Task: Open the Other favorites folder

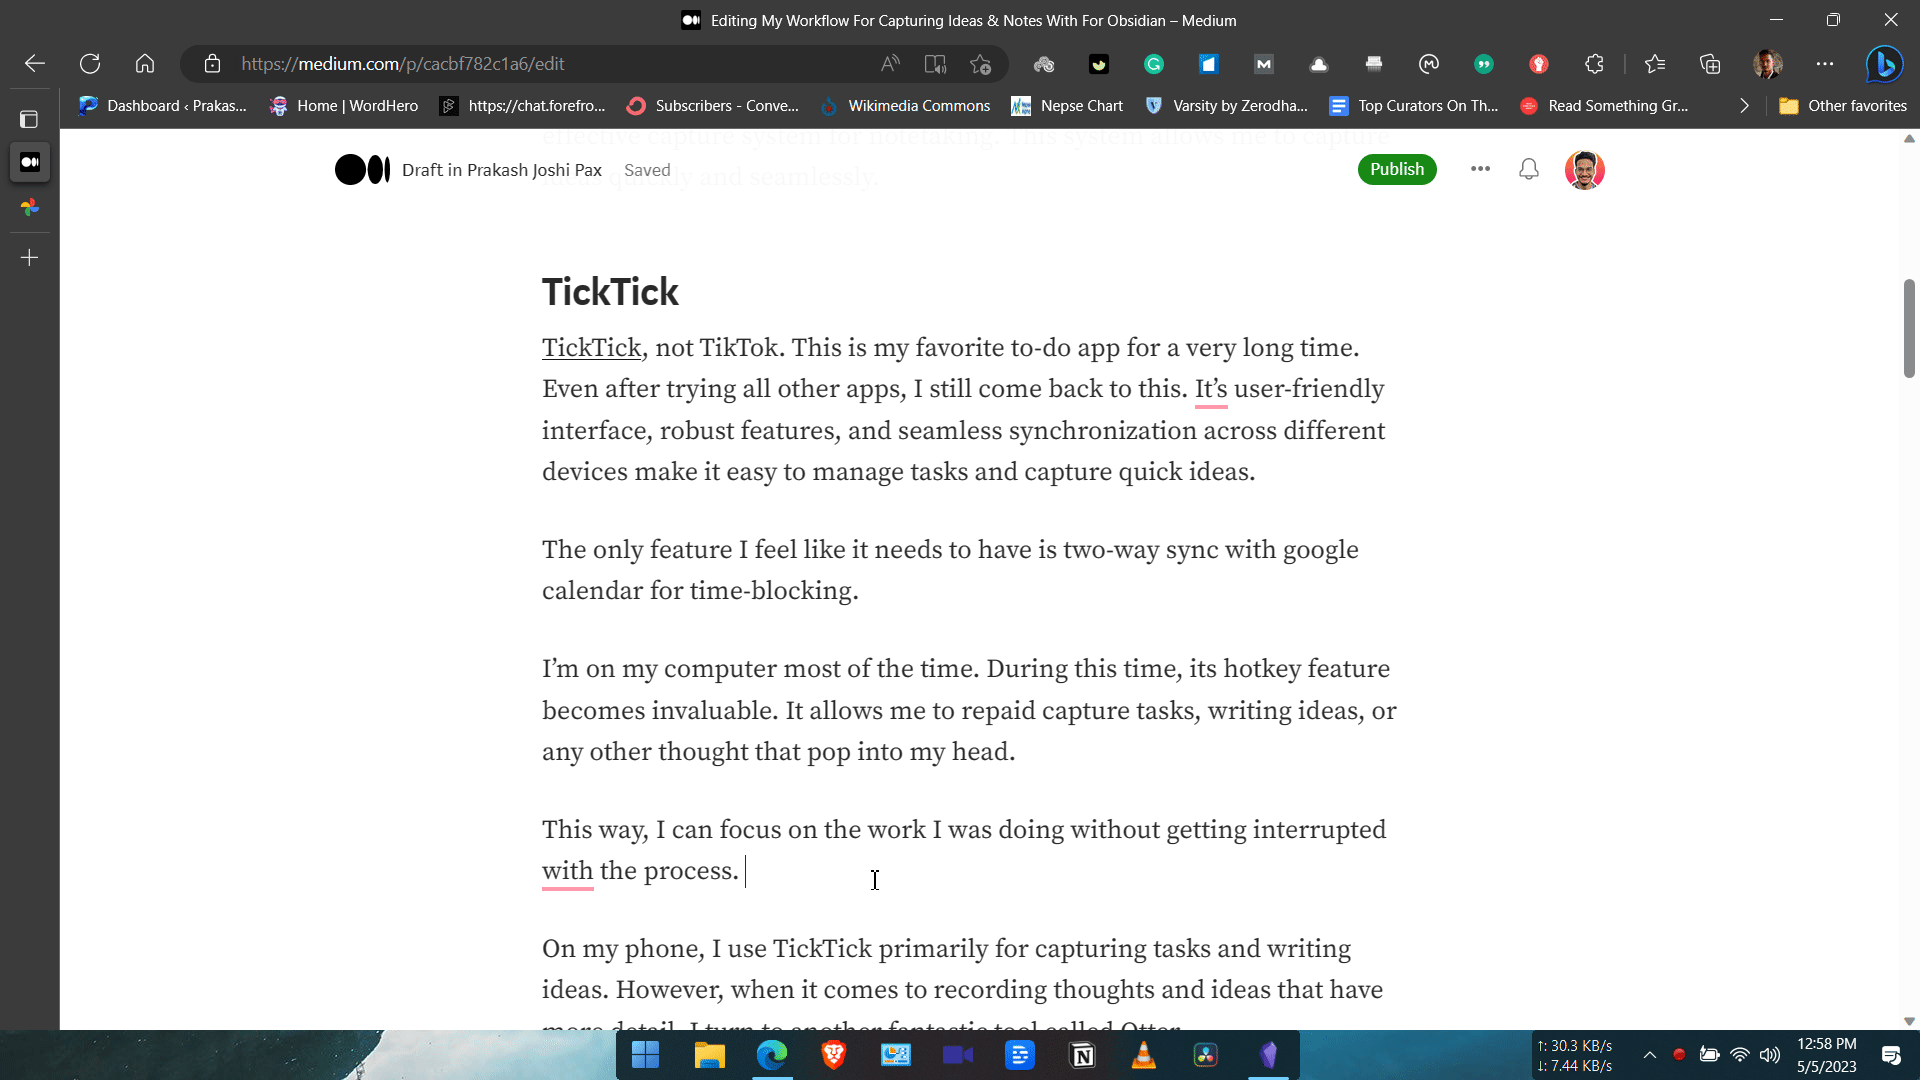Action: 1843,106
